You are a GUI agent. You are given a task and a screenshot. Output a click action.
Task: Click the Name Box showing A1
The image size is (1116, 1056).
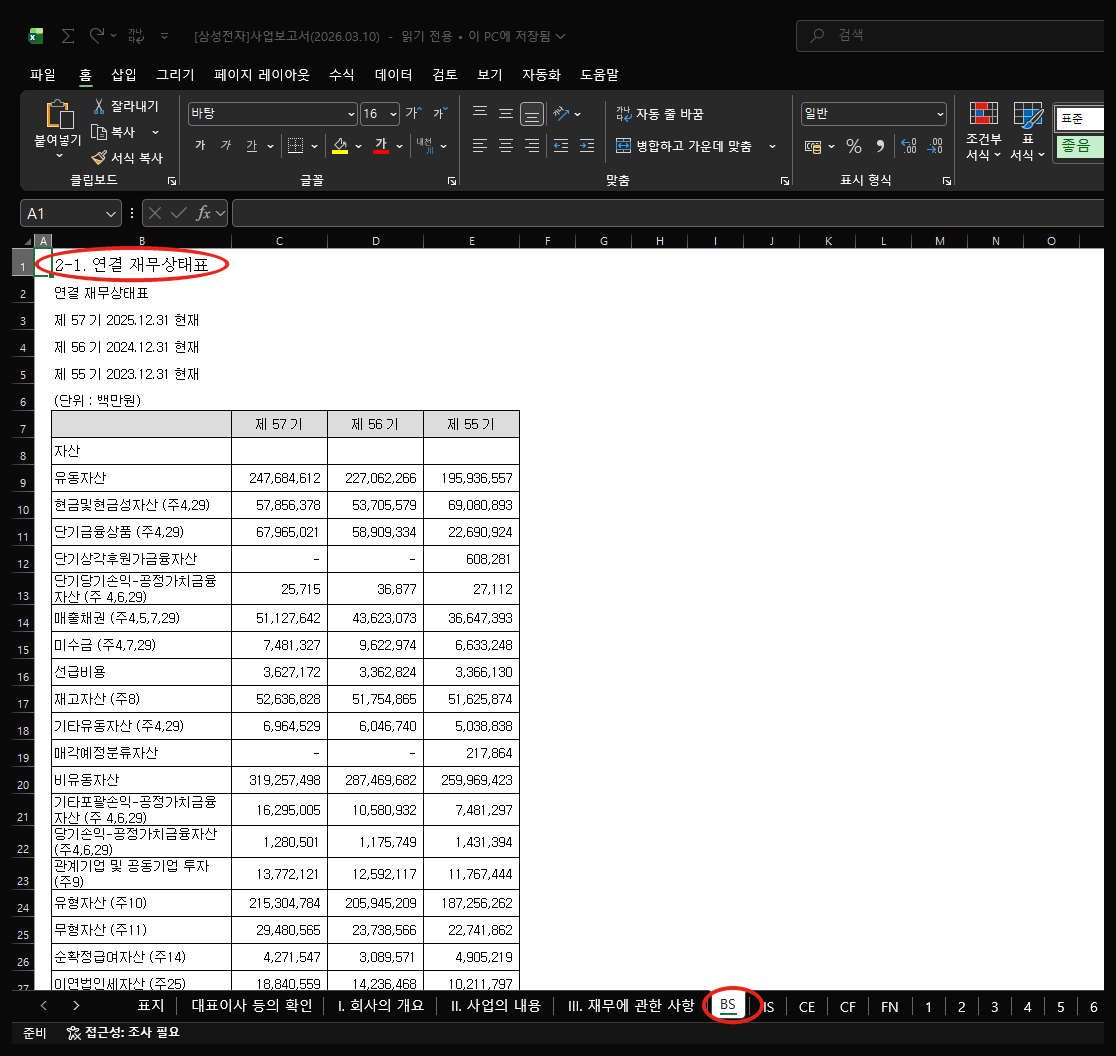point(70,213)
